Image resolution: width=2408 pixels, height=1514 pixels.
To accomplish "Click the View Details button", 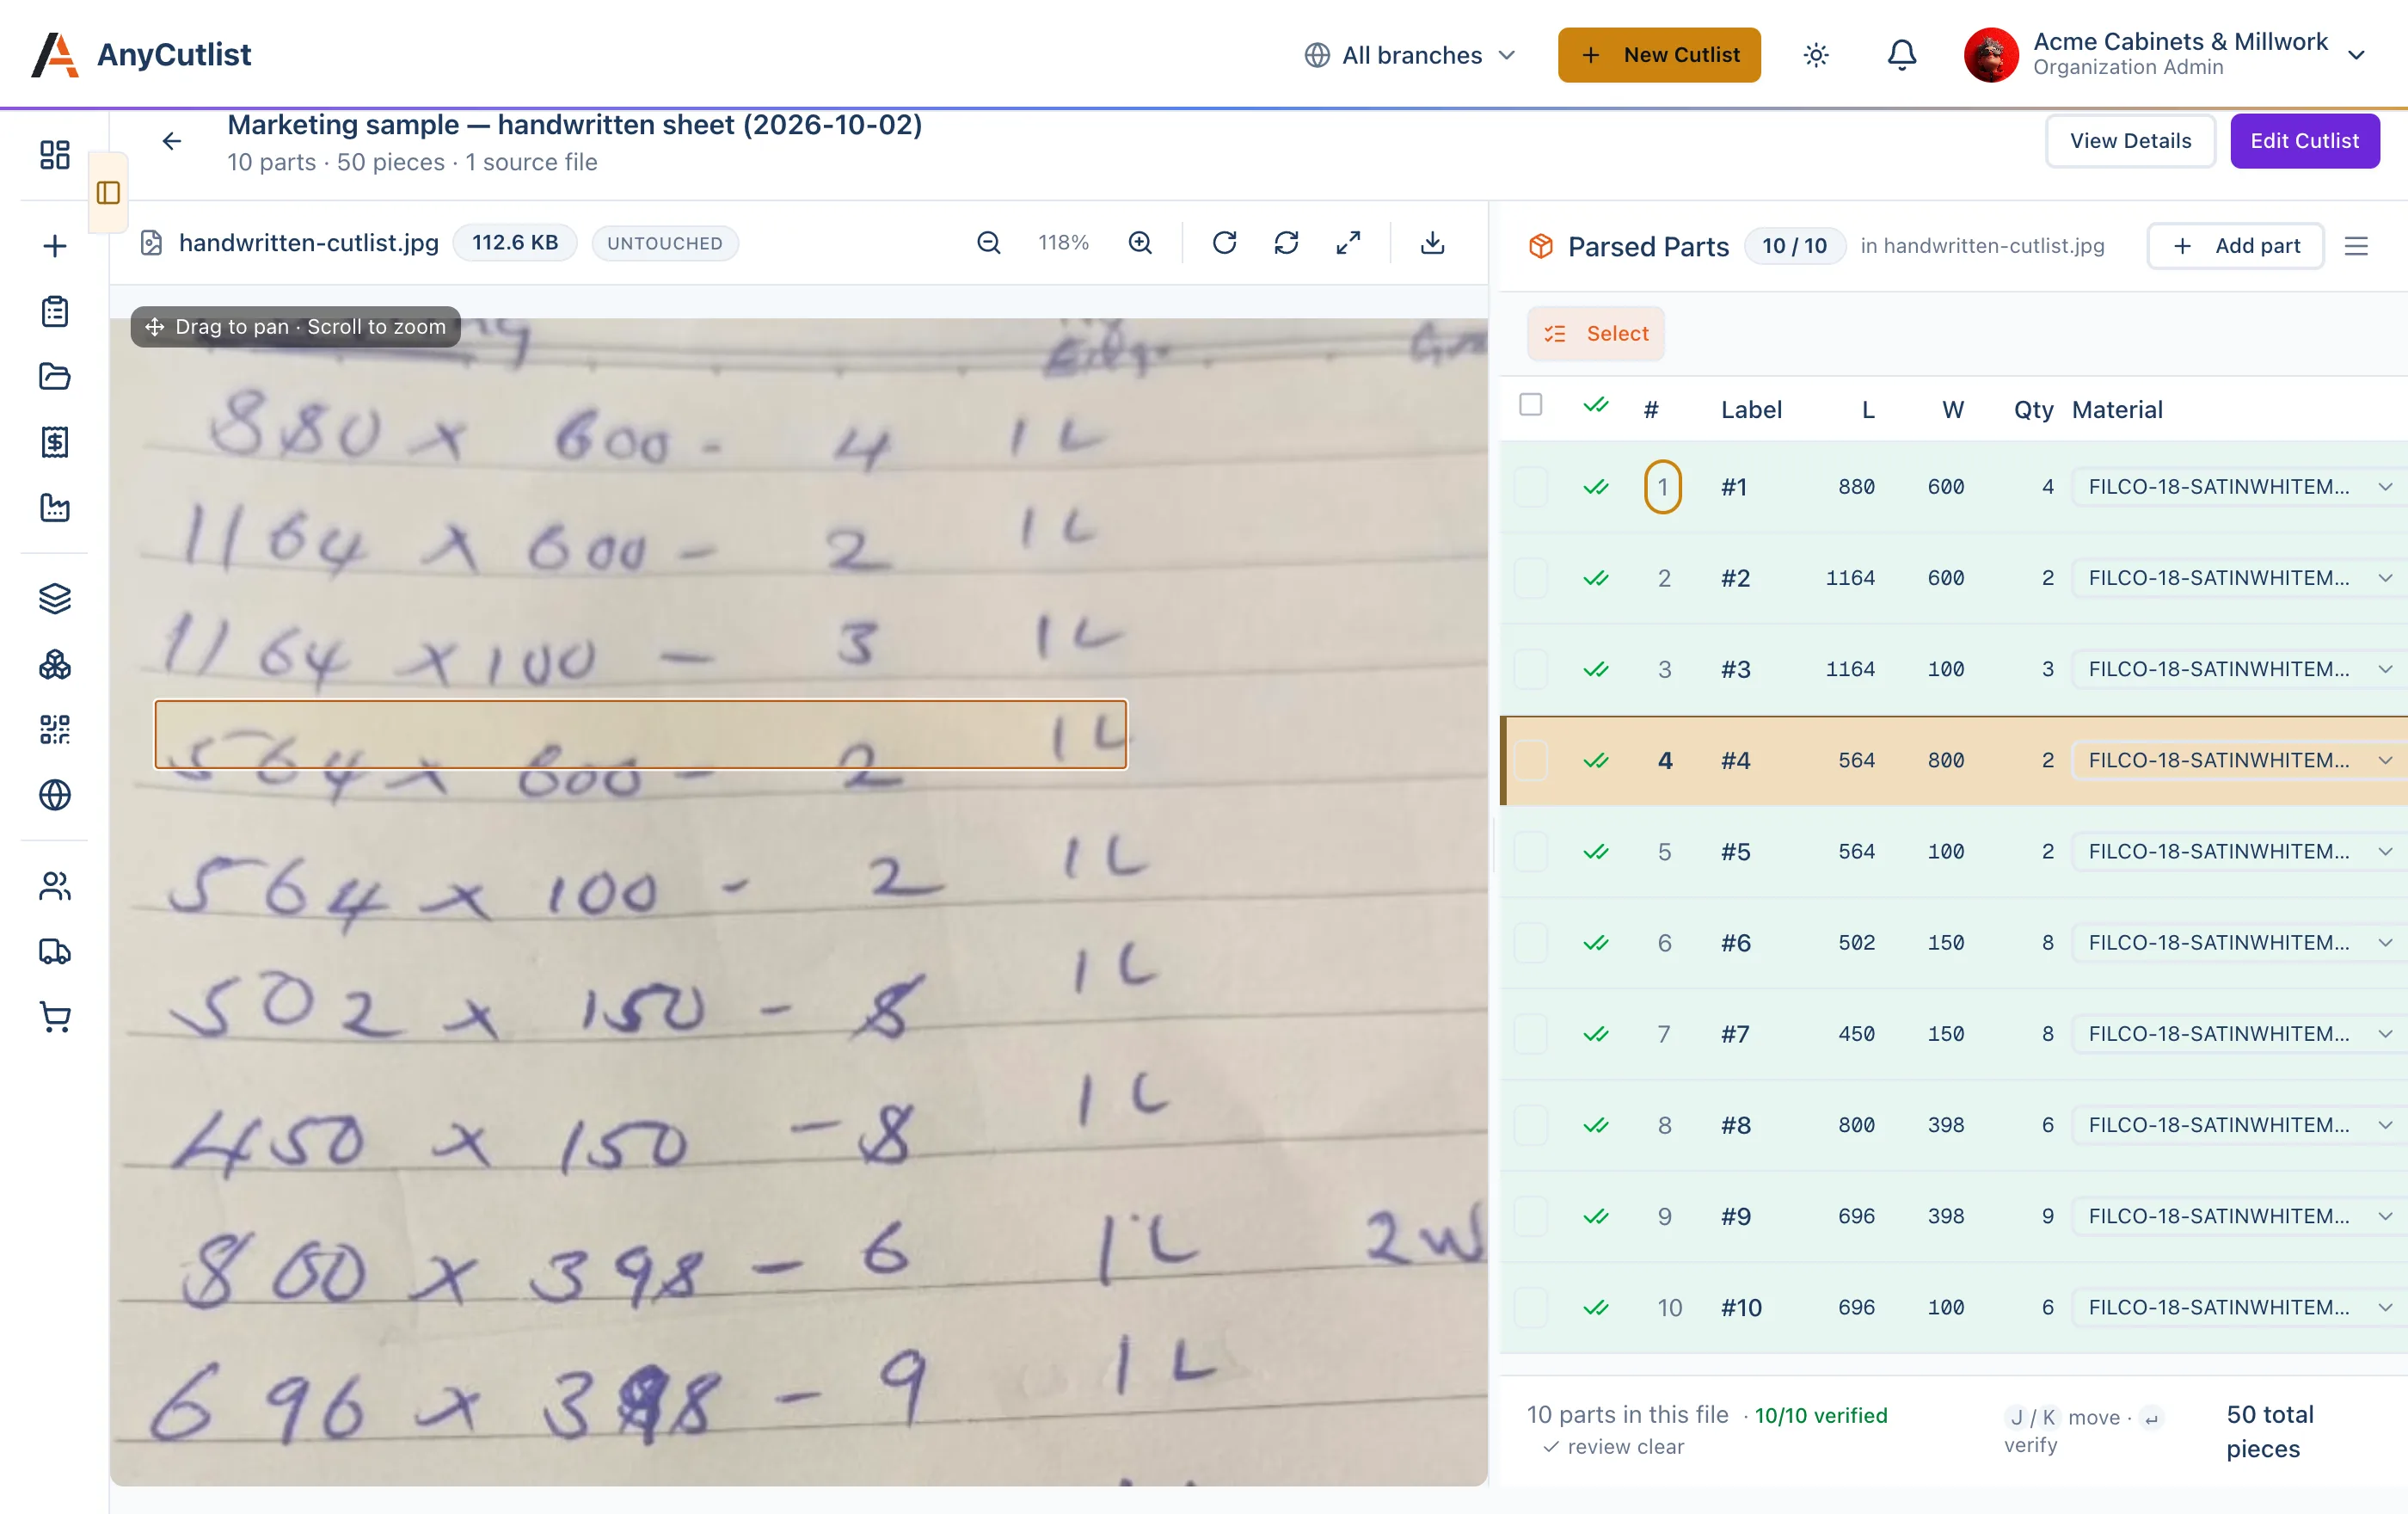I will click(2130, 141).
